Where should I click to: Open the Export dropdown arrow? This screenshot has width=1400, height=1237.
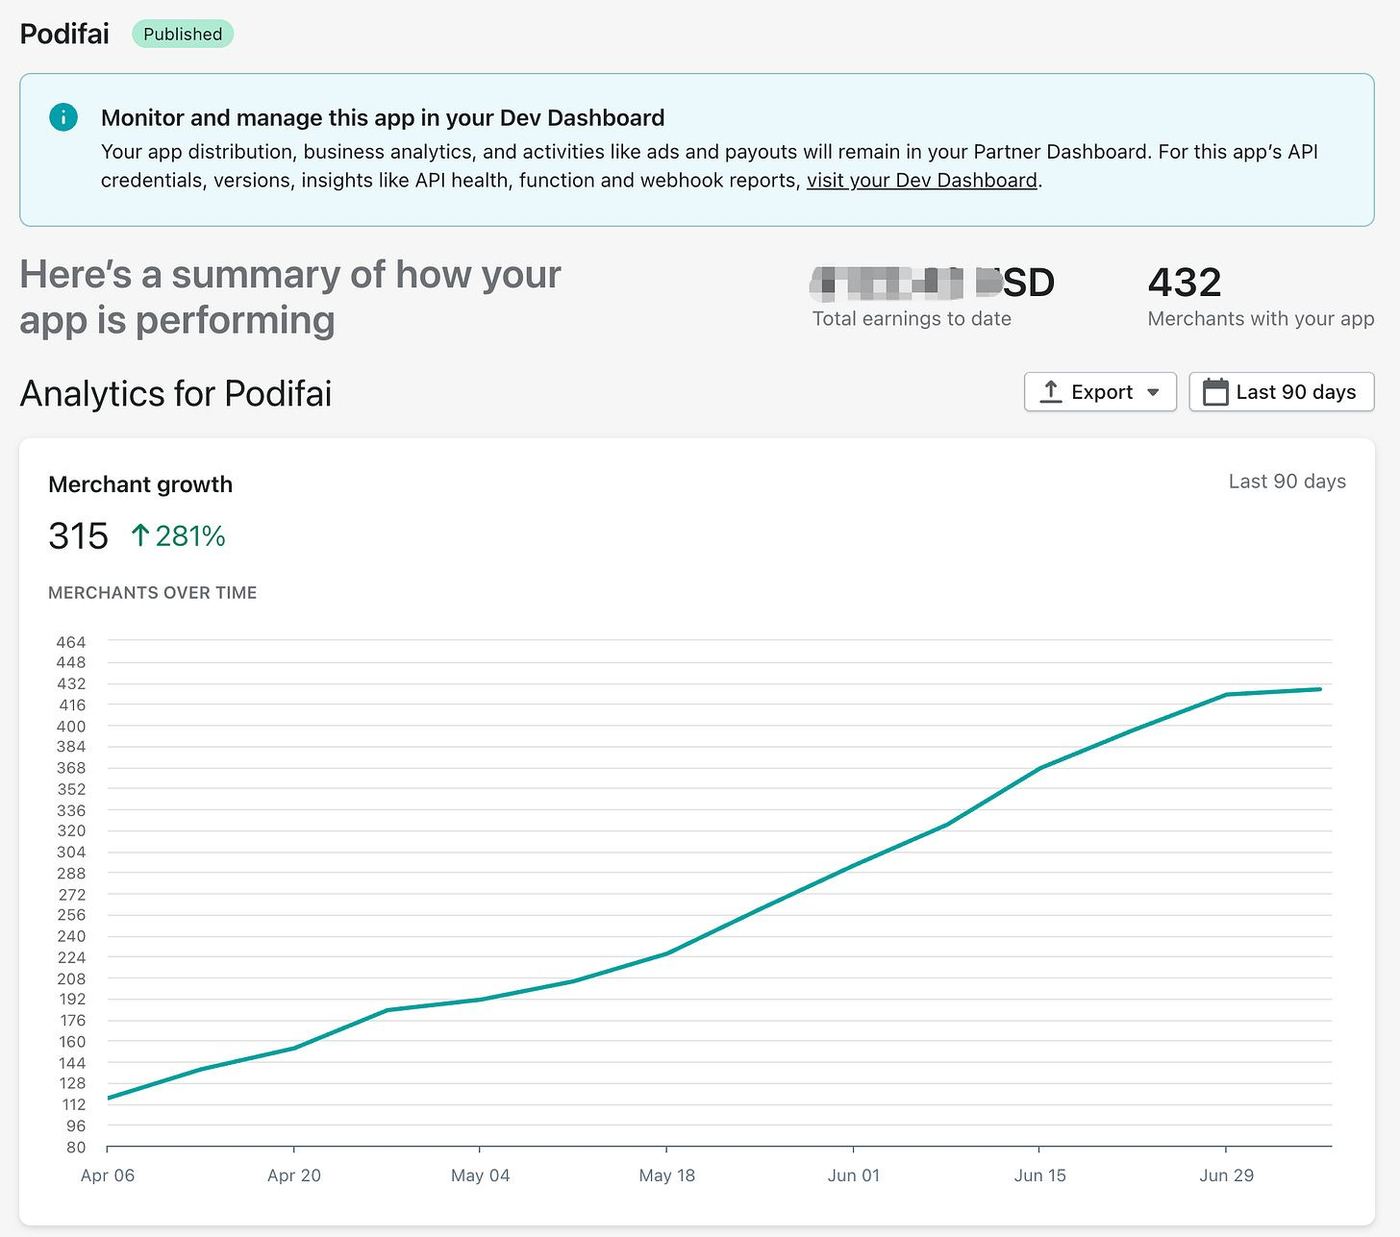click(x=1153, y=392)
